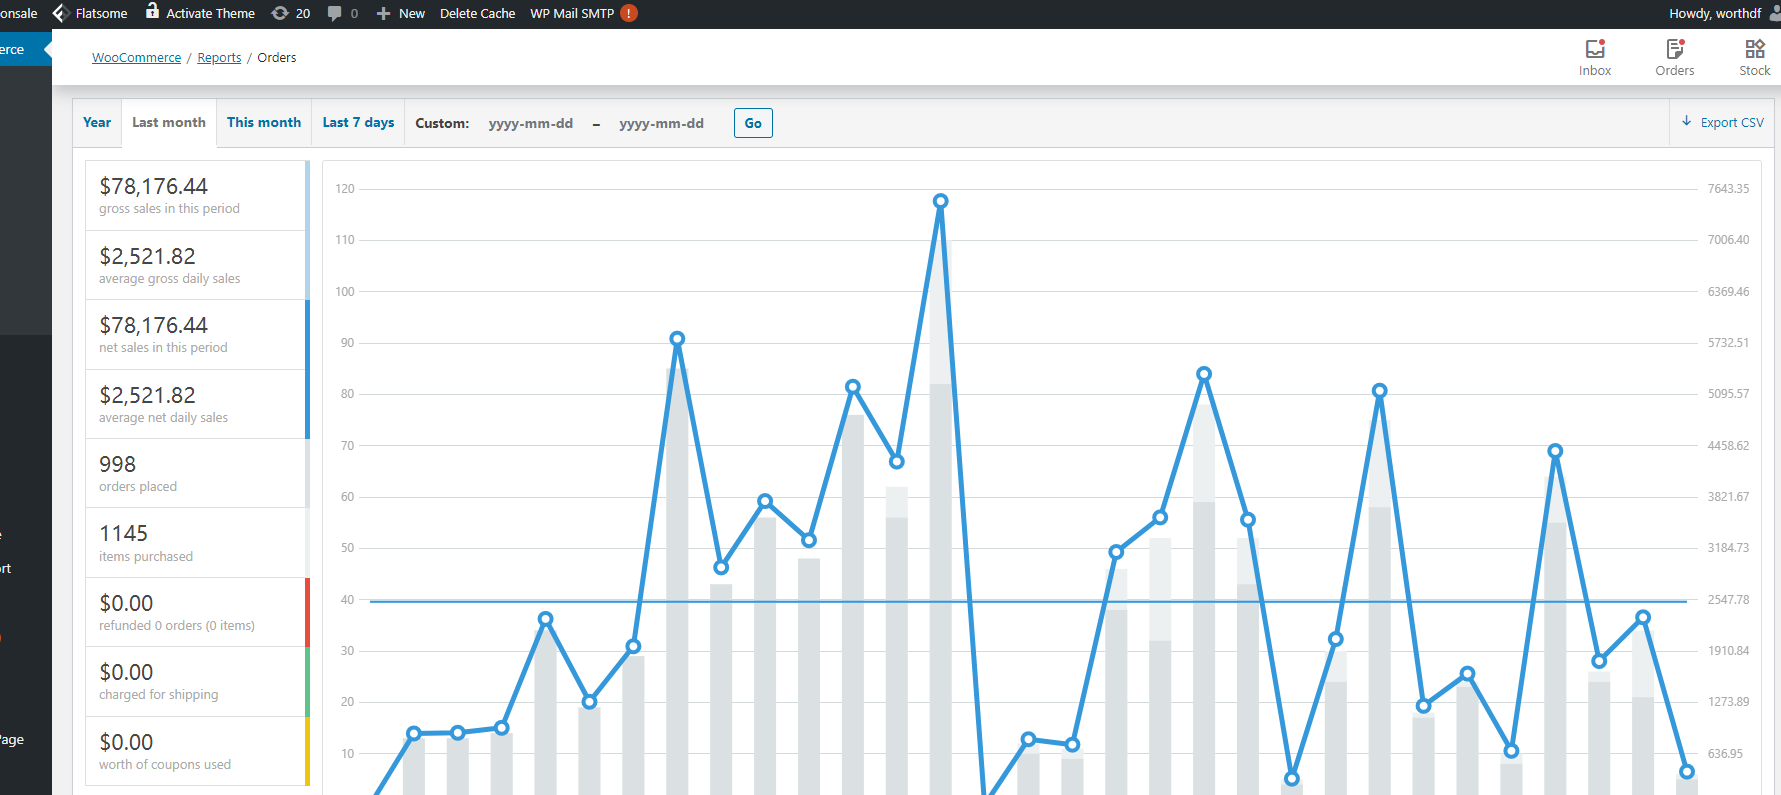1781x795 pixels.
Task: Click the 120 left axis label
Action: click(345, 188)
